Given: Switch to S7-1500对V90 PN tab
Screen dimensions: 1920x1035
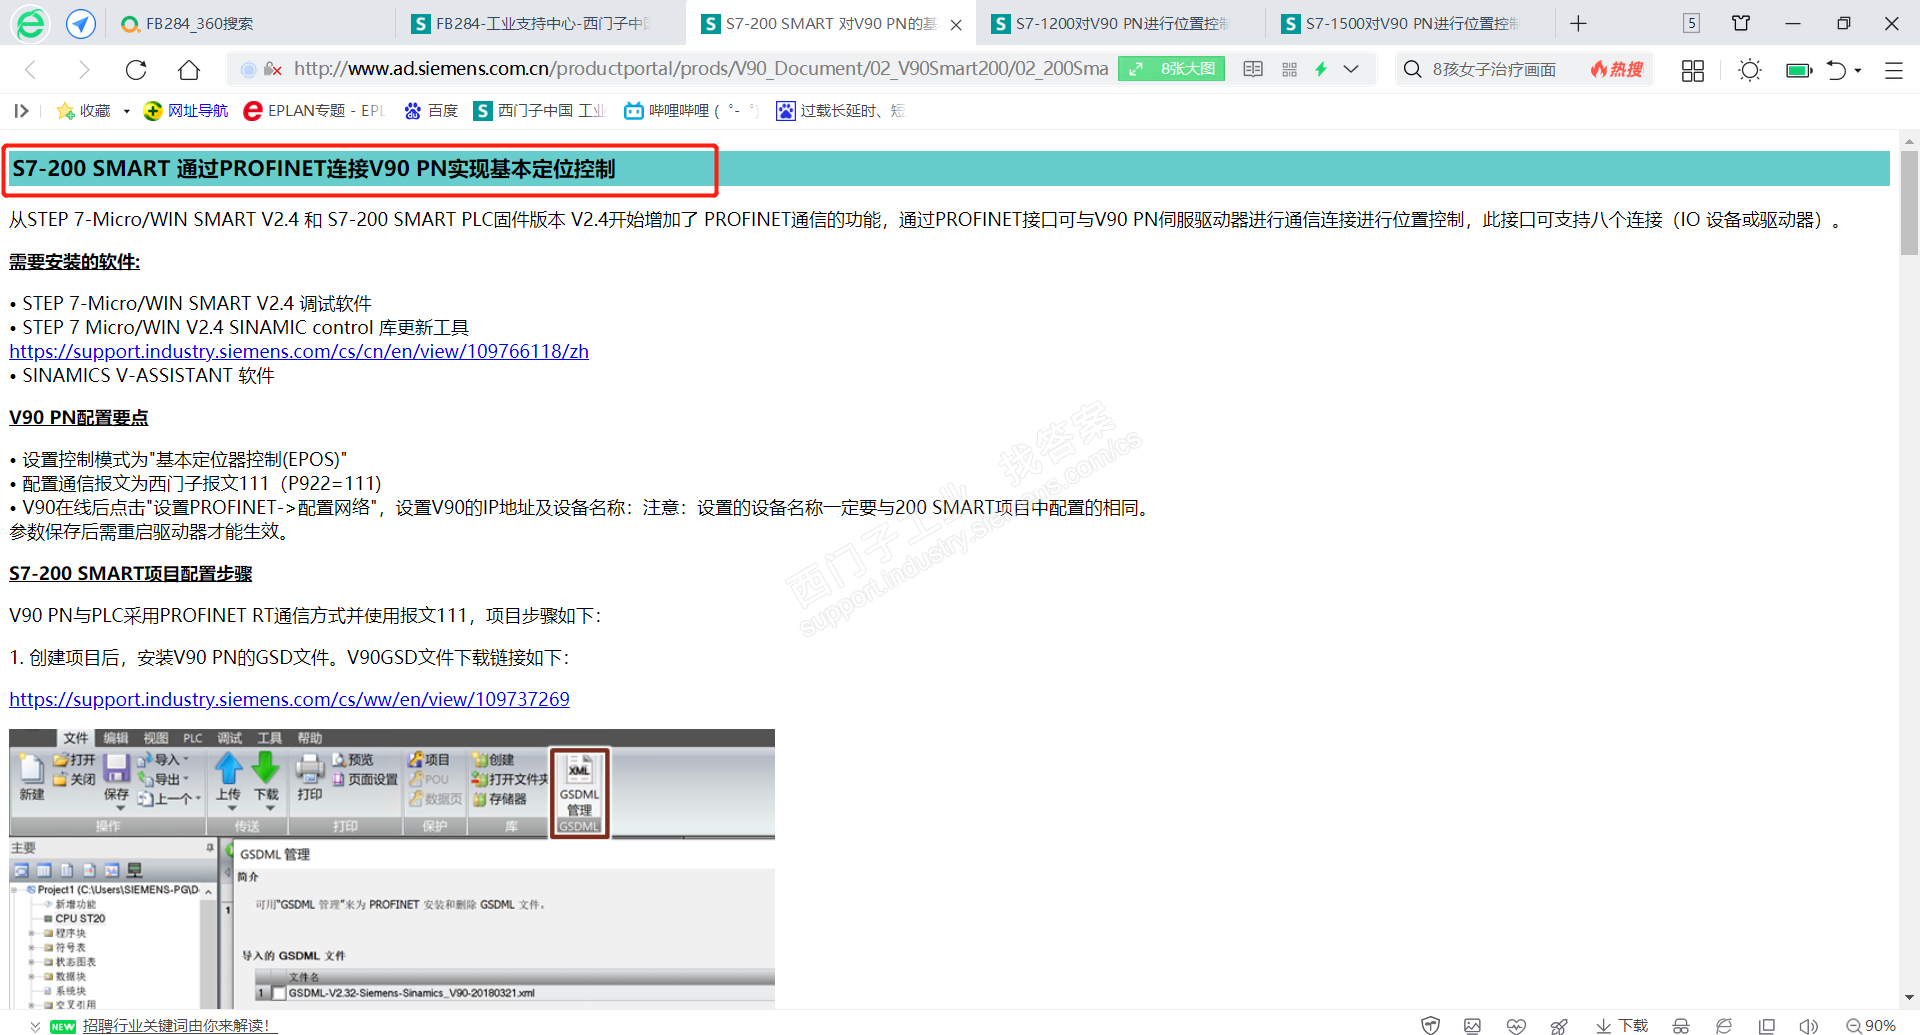Looking at the screenshot, I should point(1412,23).
